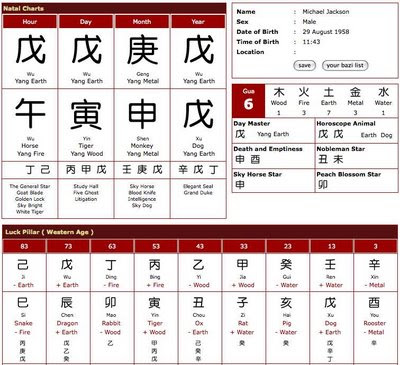
Task: Select the Day pillar header
Action: coord(86,22)
